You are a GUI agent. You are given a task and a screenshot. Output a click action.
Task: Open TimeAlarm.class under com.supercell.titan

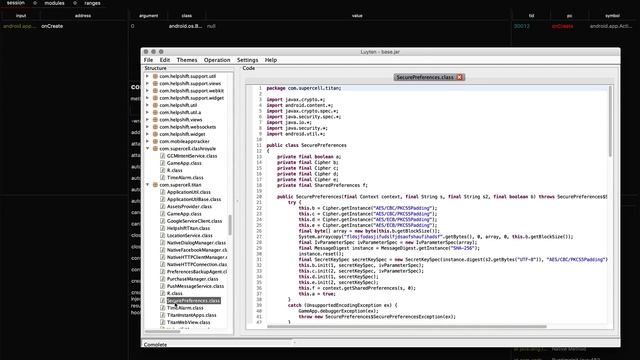[185, 308]
